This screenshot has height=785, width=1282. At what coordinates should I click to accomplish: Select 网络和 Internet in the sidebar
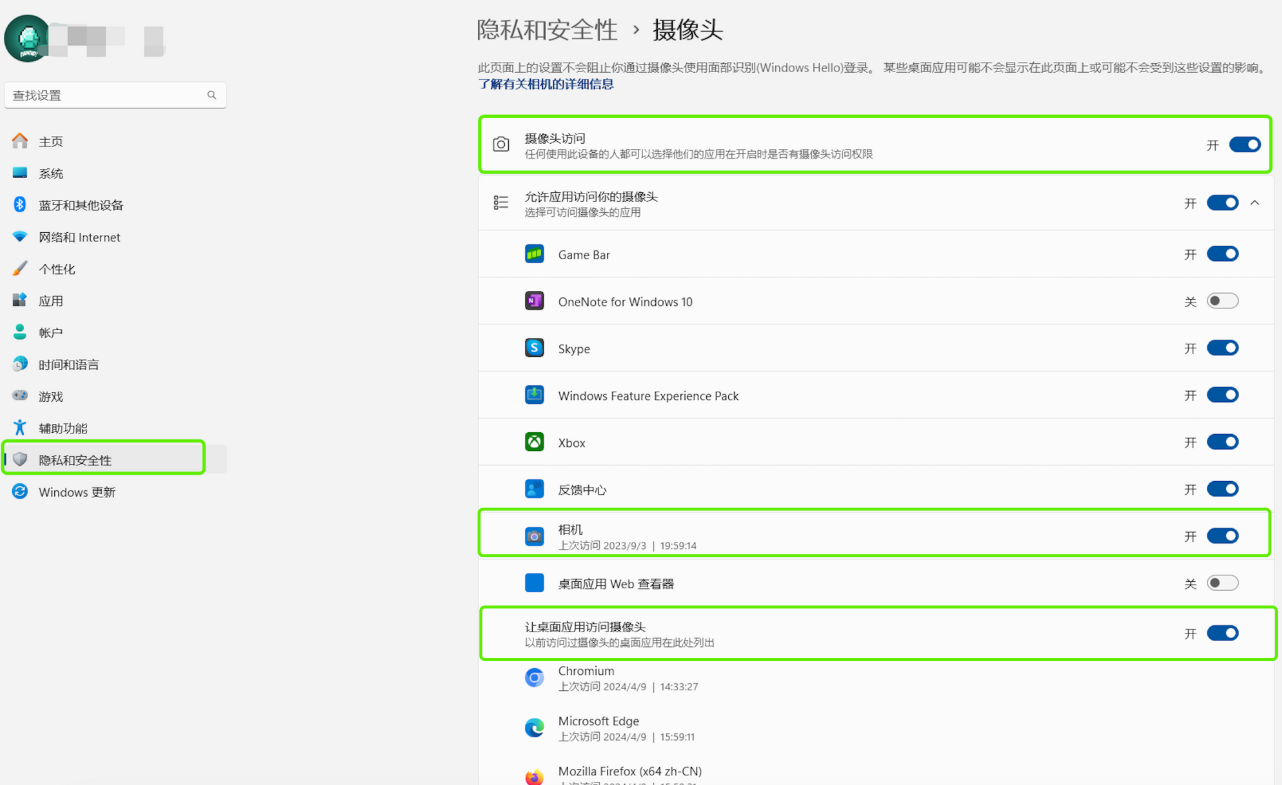click(x=79, y=237)
